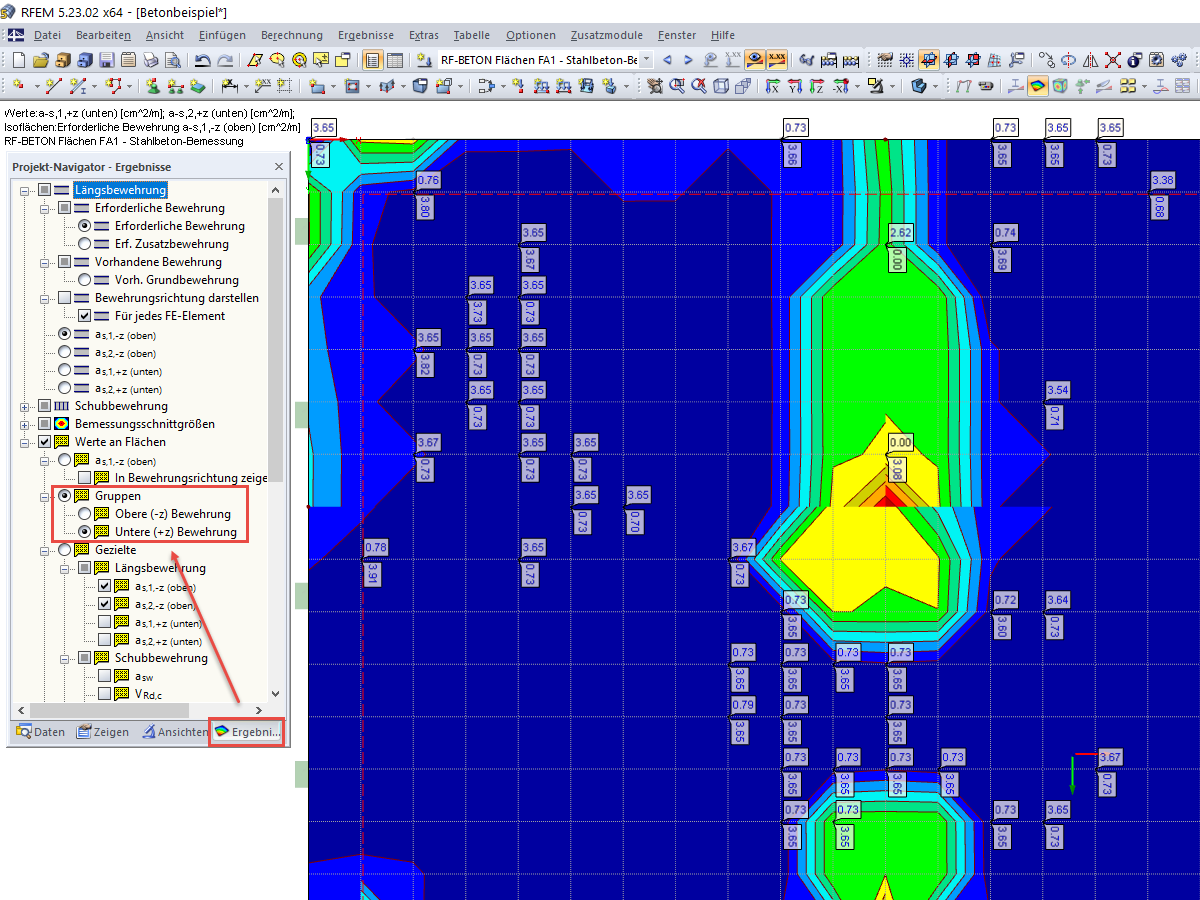Select the Gezielte radio button
The height and width of the screenshot is (900, 1200).
coord(65,550)
